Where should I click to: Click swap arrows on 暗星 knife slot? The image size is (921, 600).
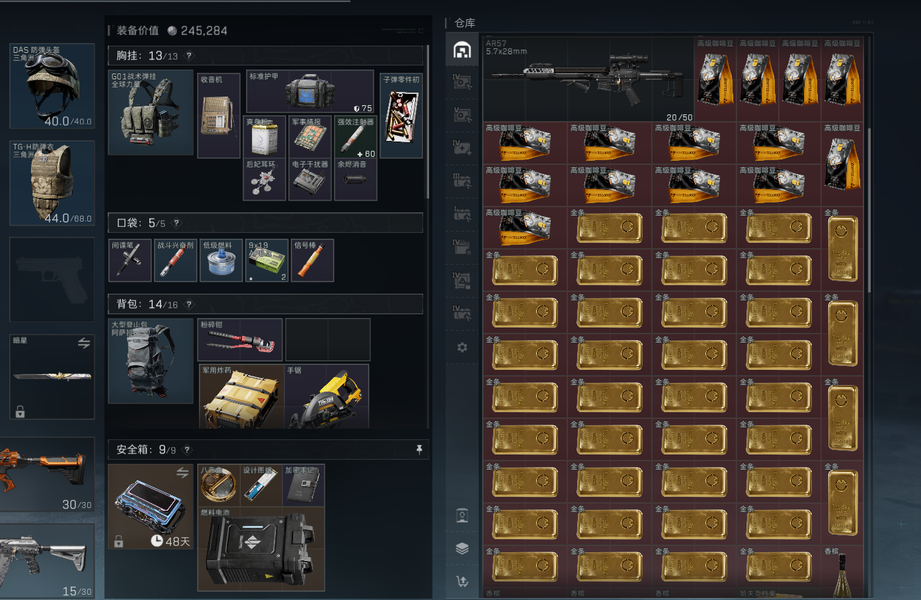84,343
